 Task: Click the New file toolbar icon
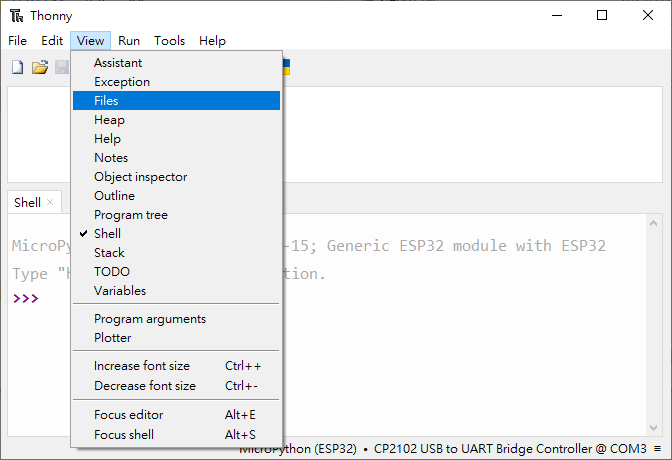point(18,67)
